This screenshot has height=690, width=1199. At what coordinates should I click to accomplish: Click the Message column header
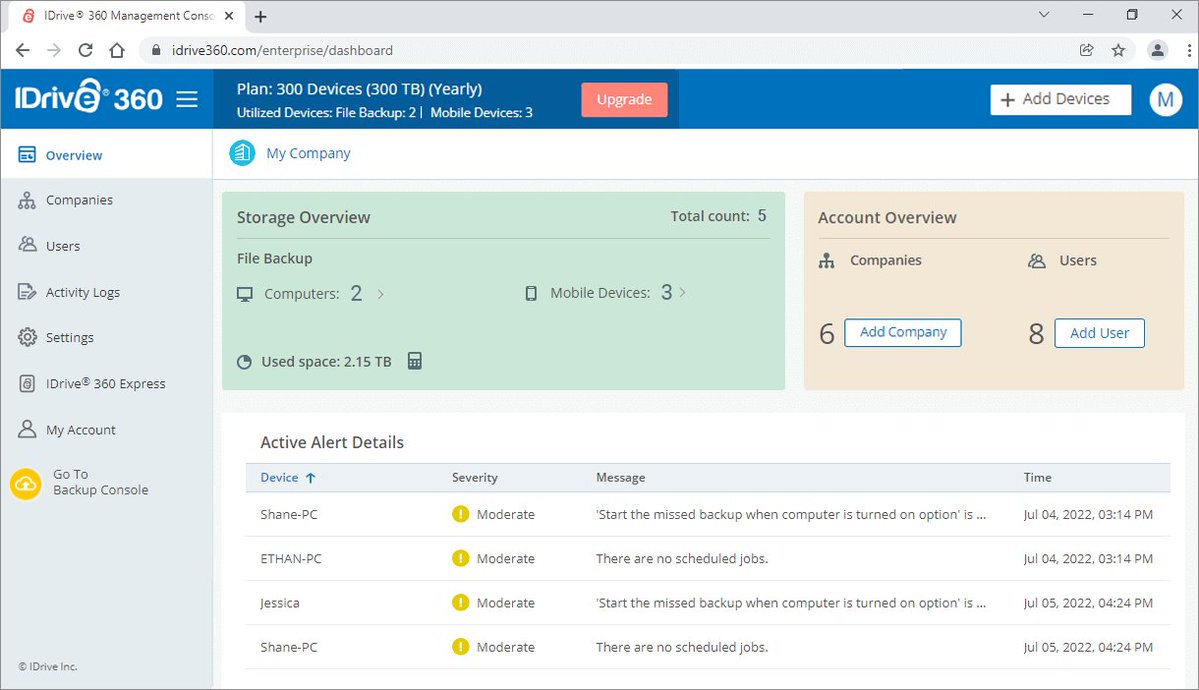pos(620,477)
